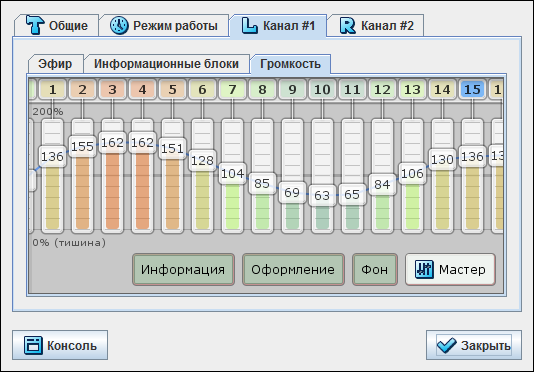The width and height of the screenshot is (534, 372).
Task: Toggle the Информация volume group
Action: (x=183, y=269)
